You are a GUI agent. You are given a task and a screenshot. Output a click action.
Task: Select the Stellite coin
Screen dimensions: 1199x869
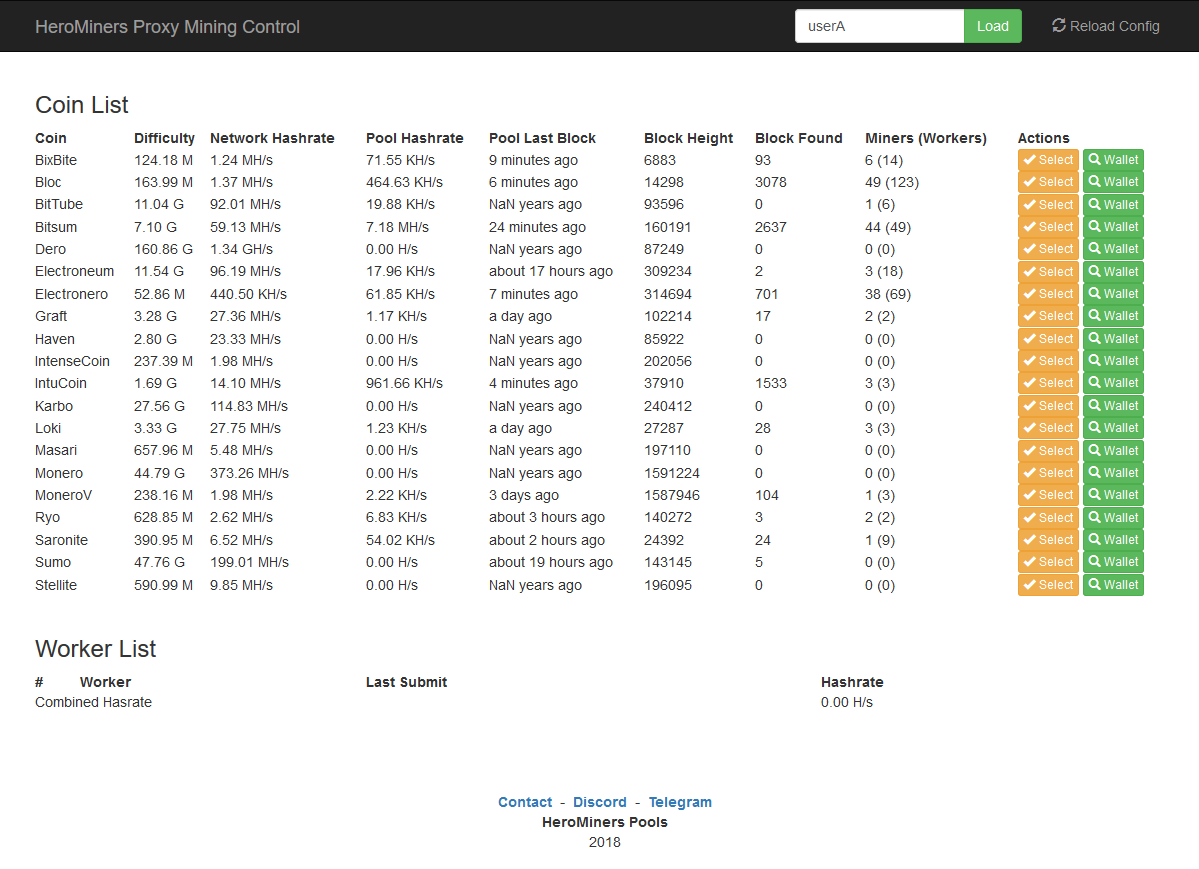click(1048, 585)
